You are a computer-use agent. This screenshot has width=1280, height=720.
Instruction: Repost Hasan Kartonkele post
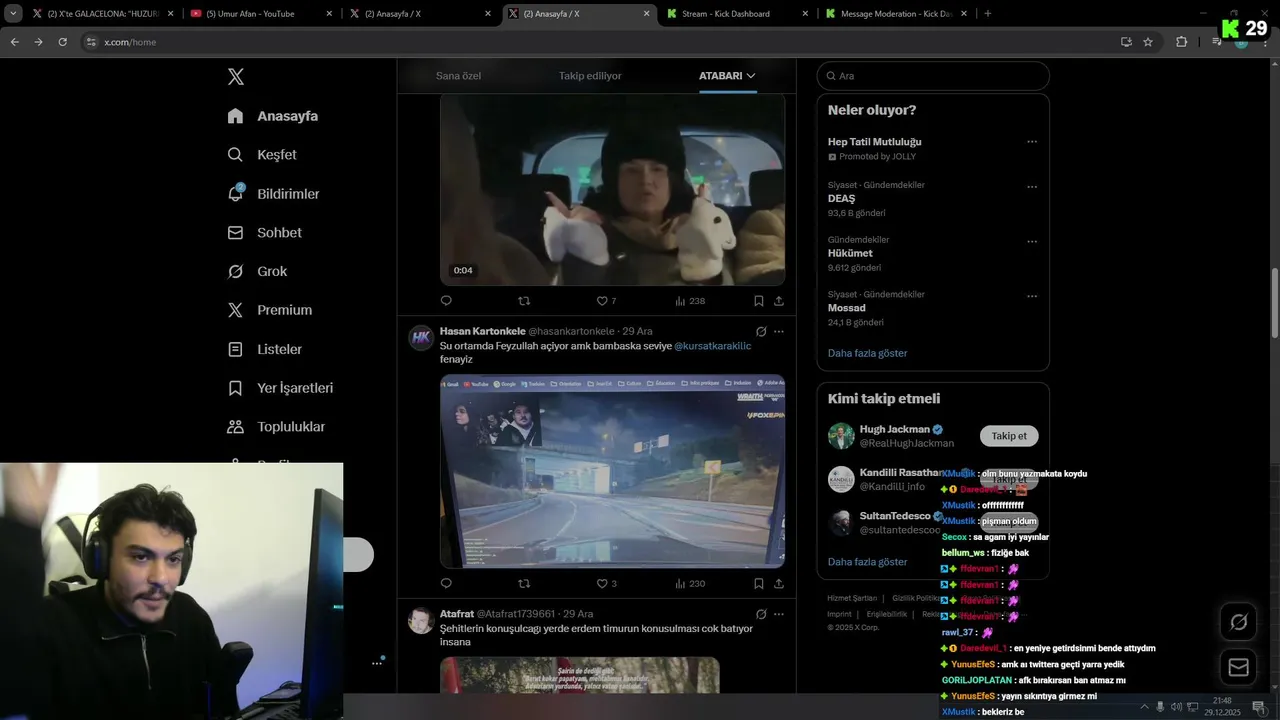point(524,584)
